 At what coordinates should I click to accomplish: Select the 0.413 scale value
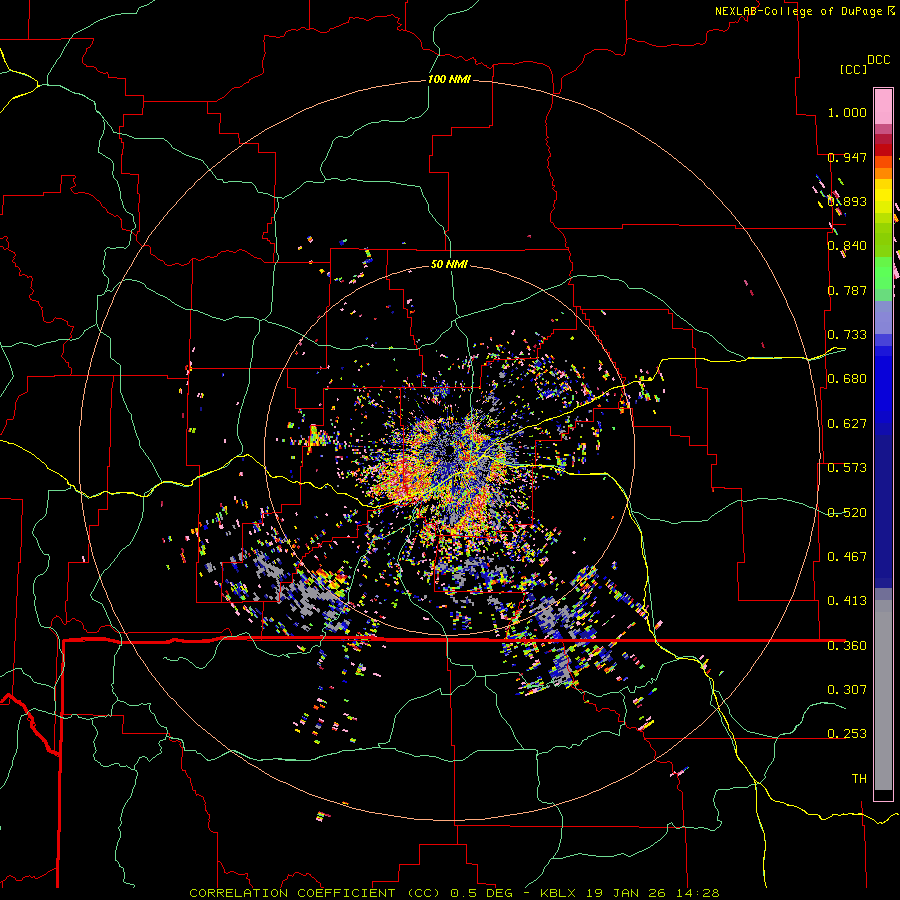click(847, 601)
